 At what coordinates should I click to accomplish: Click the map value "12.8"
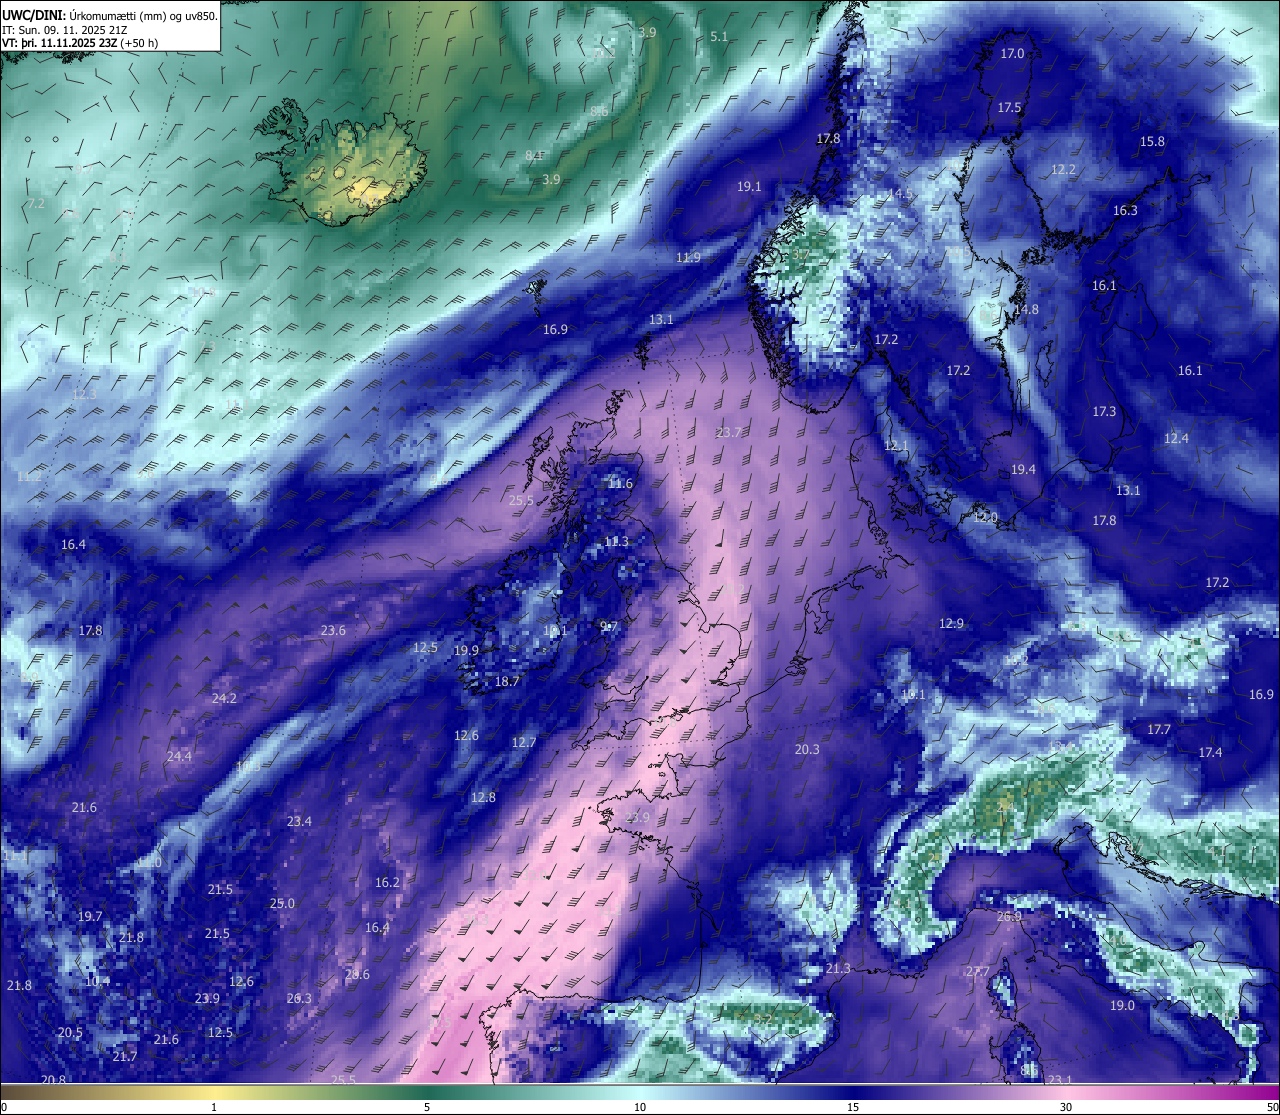pyautogui.click(x=483, y=798)
